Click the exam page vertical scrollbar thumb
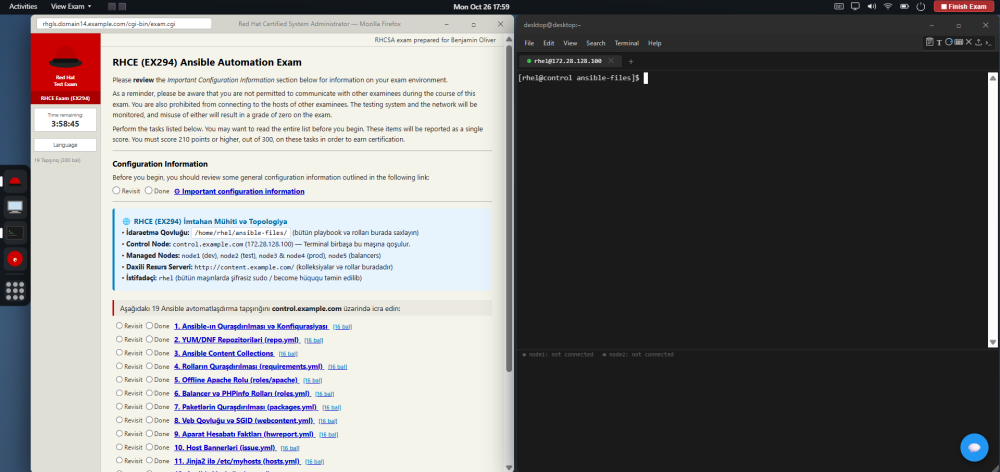This screenshot has height=472, width=1000. coord(508,207)
